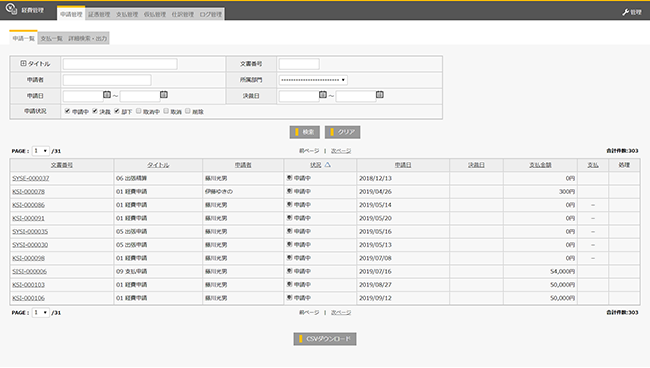Click the sort triangle next to 状況 header
650x368 pixels.
[x=327, y=165]
